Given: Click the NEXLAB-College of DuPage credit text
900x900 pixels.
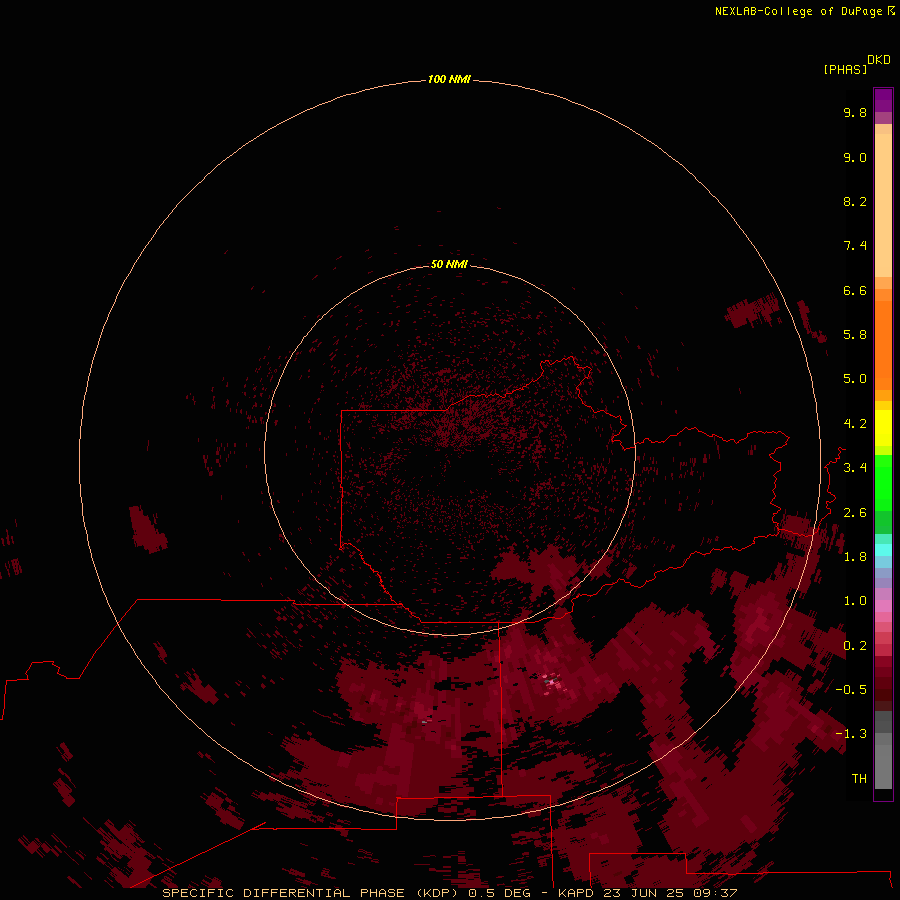Looking at the screenshot, I should (798, 11).
